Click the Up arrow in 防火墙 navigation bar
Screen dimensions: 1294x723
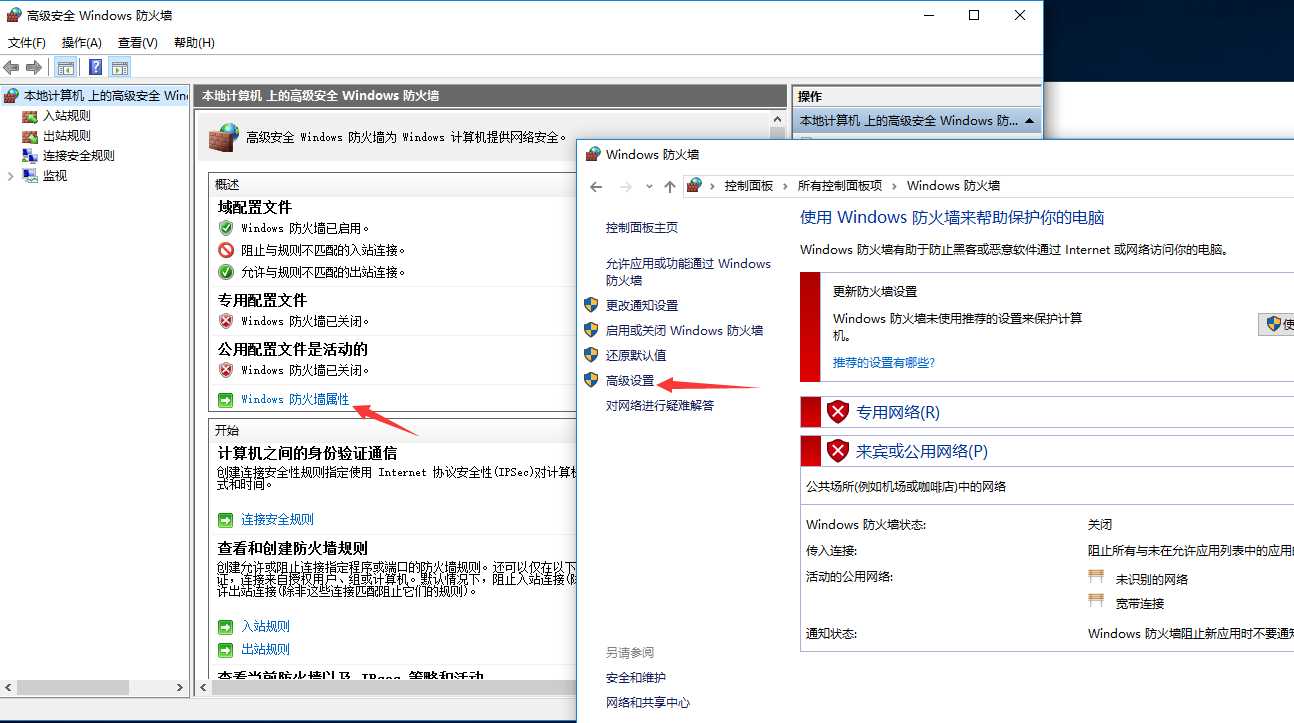(x=670, y=187)
